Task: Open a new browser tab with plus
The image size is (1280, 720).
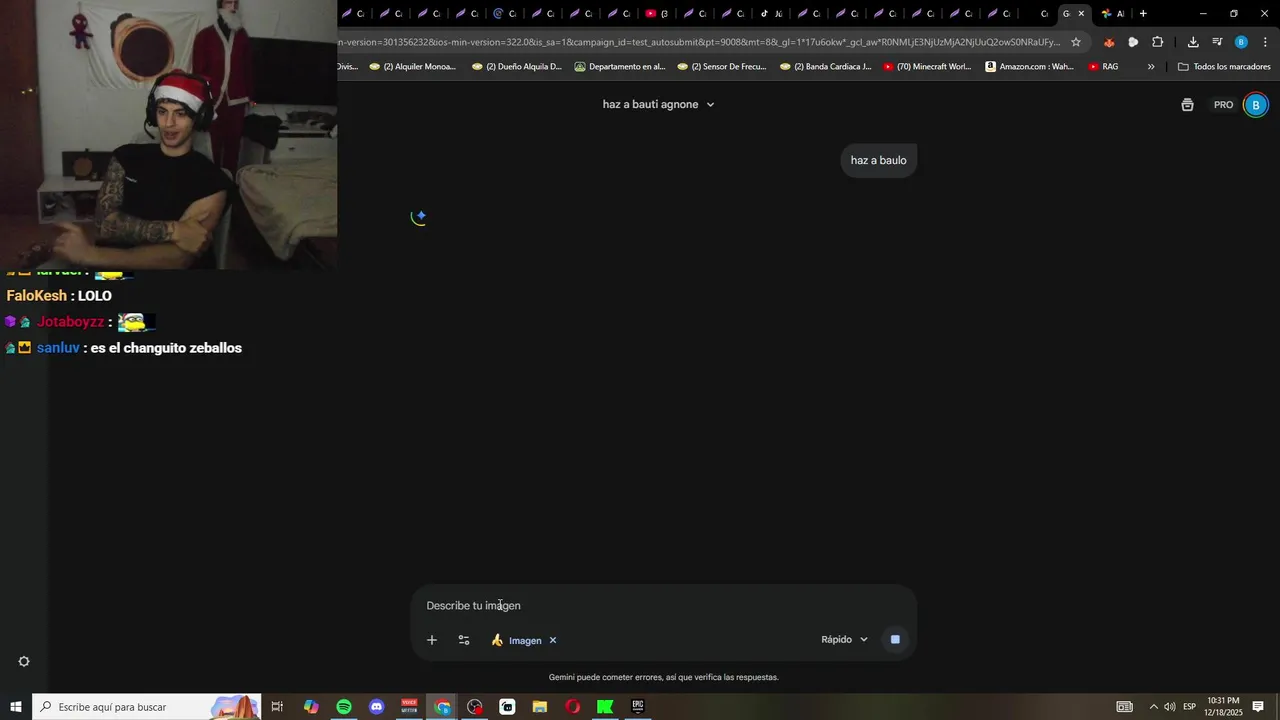Action: coord(1143,13)
